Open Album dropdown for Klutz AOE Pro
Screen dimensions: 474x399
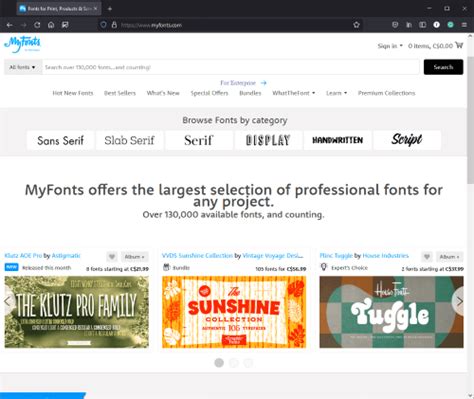pos(134,257)
